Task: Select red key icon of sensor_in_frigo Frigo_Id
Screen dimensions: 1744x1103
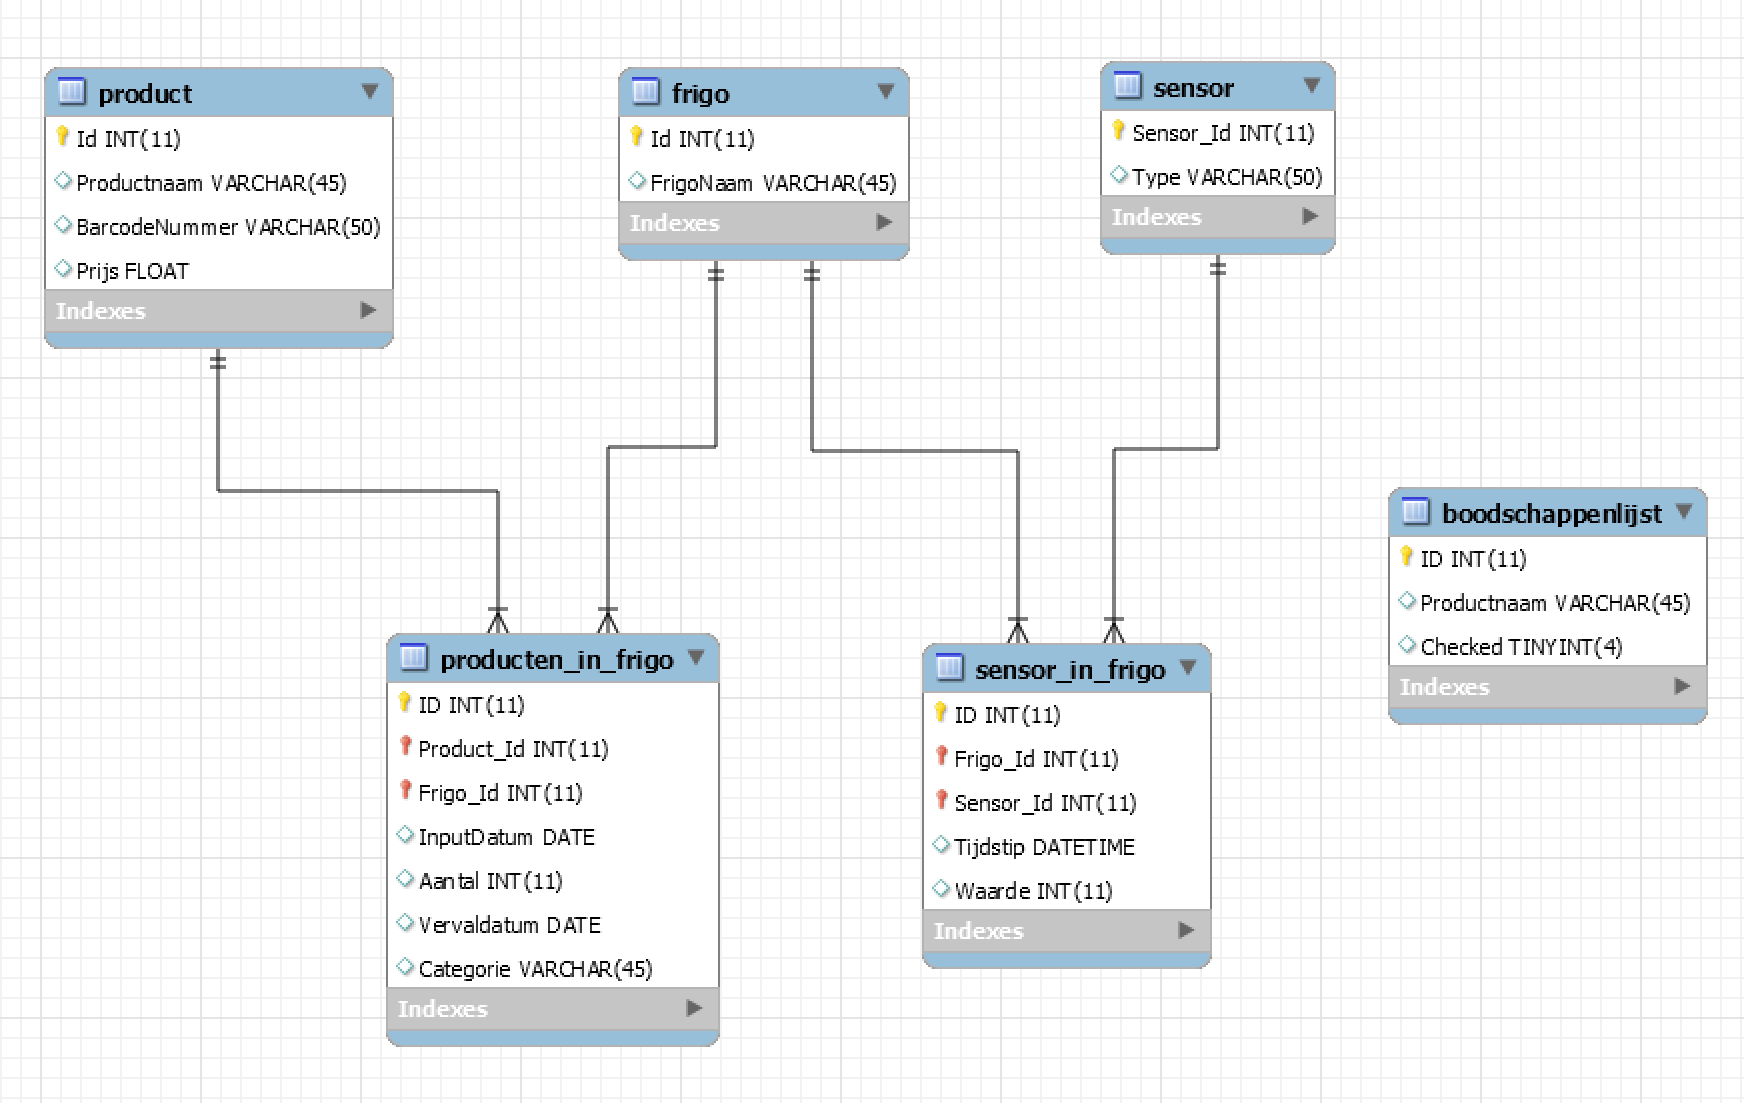Action: (x=941, y=757)
